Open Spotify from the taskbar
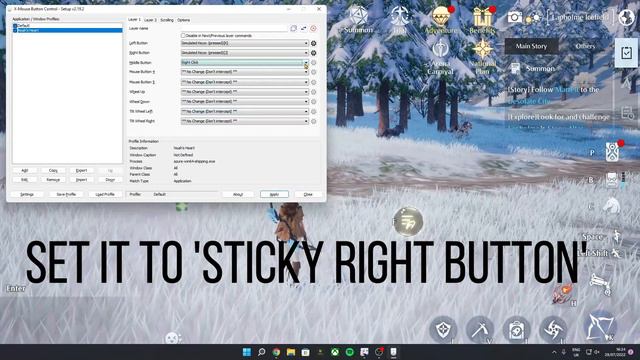640x360 pixels. pos(350,352)
